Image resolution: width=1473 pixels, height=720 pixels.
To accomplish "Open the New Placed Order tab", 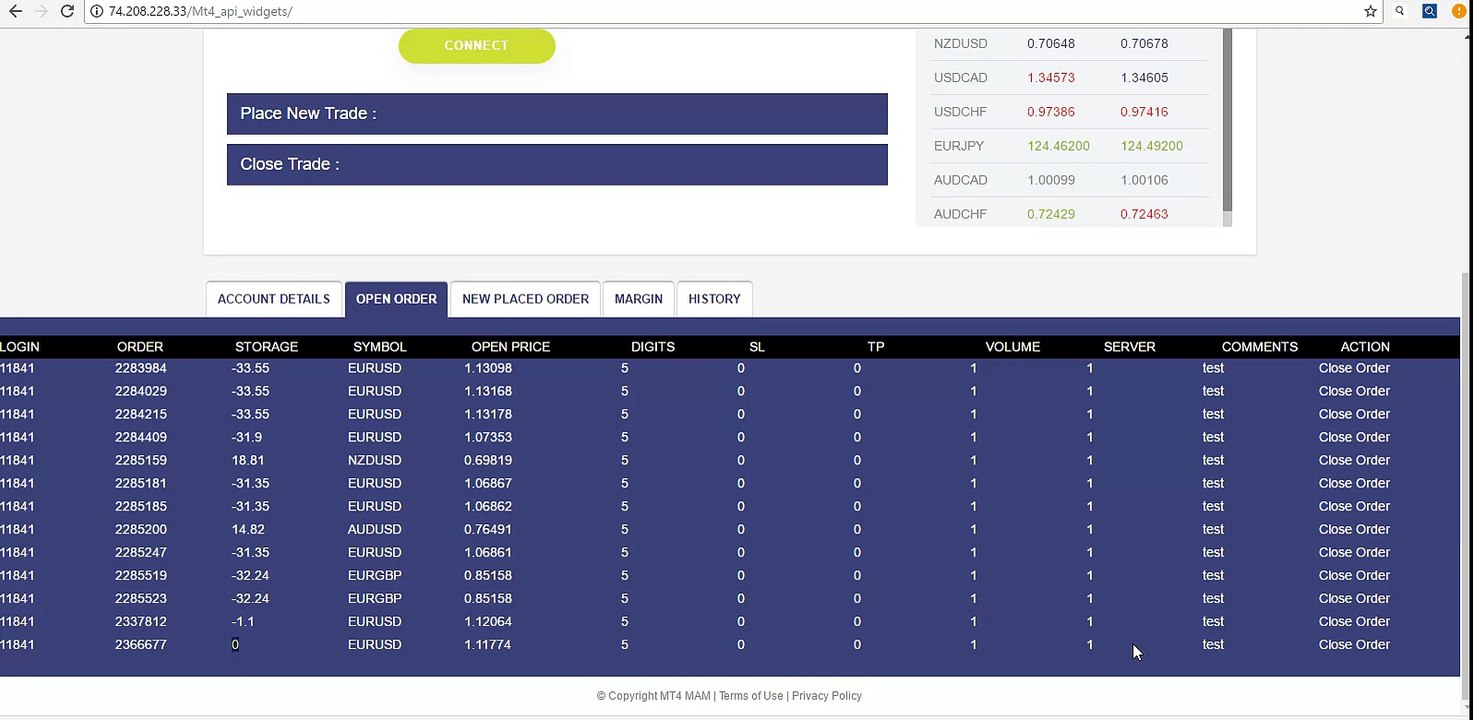I will coord(525,299).
